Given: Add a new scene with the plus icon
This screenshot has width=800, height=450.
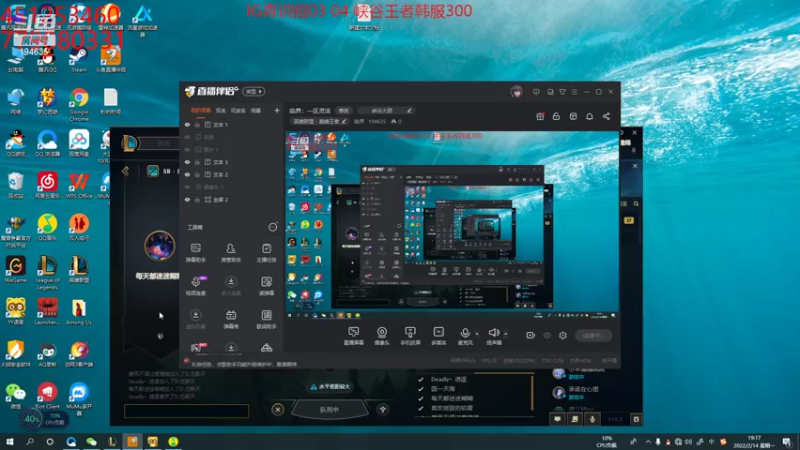Looking at the screenshot, I should point(277,110).
